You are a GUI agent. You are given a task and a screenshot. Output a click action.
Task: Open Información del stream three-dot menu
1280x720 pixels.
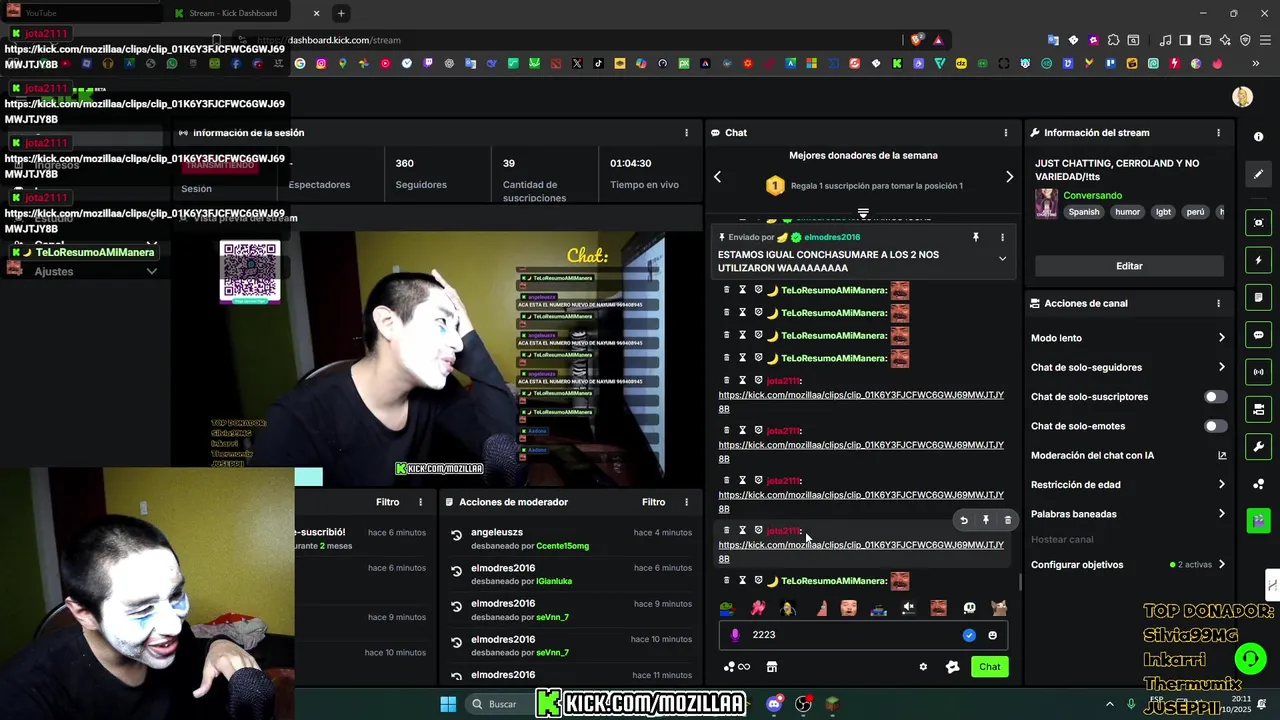1218,133
